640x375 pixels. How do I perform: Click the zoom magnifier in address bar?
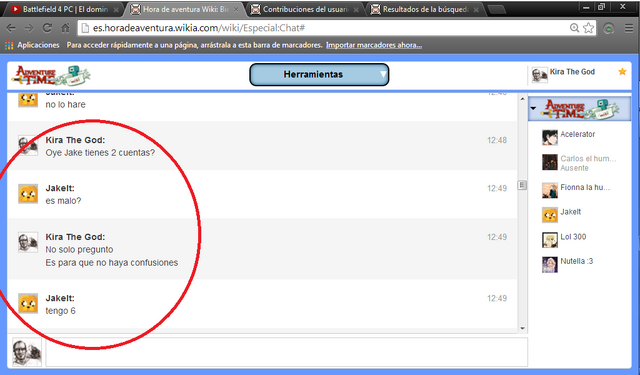point(574,28)
